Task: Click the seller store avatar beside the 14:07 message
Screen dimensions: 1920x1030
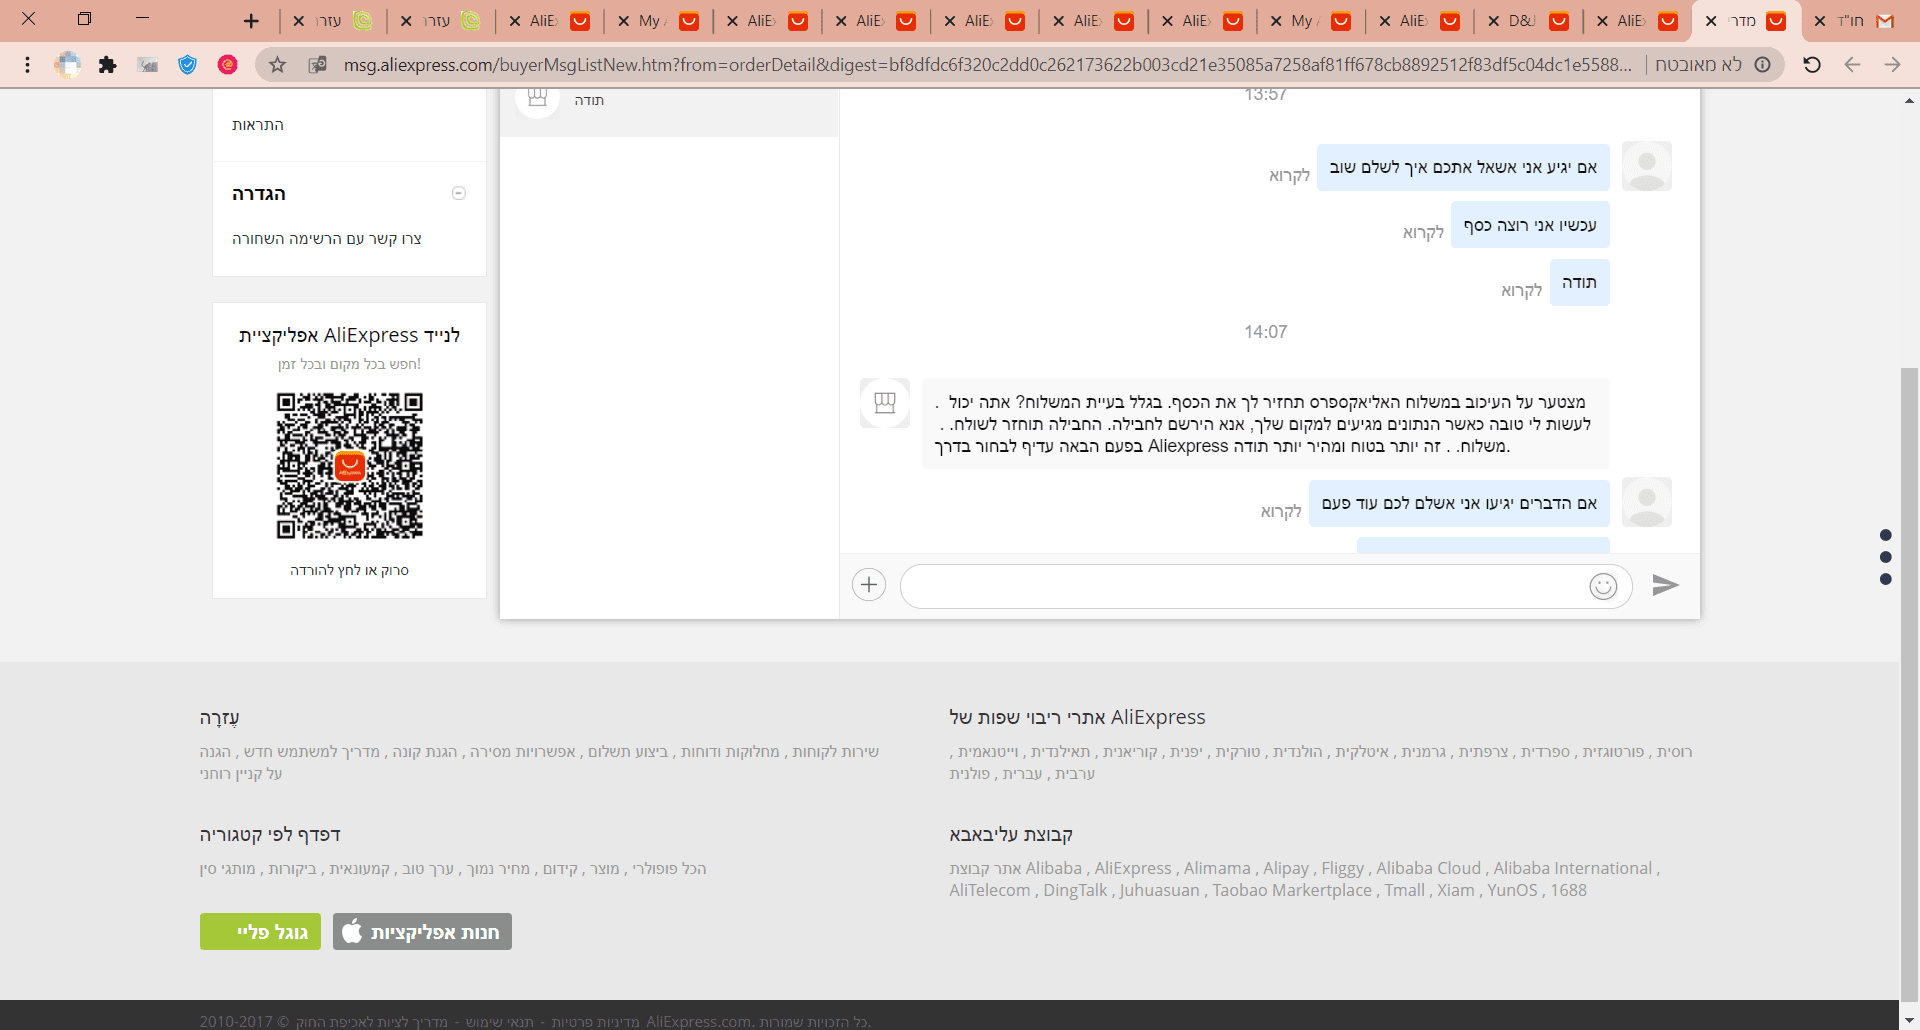Action: tap(885, 403)
